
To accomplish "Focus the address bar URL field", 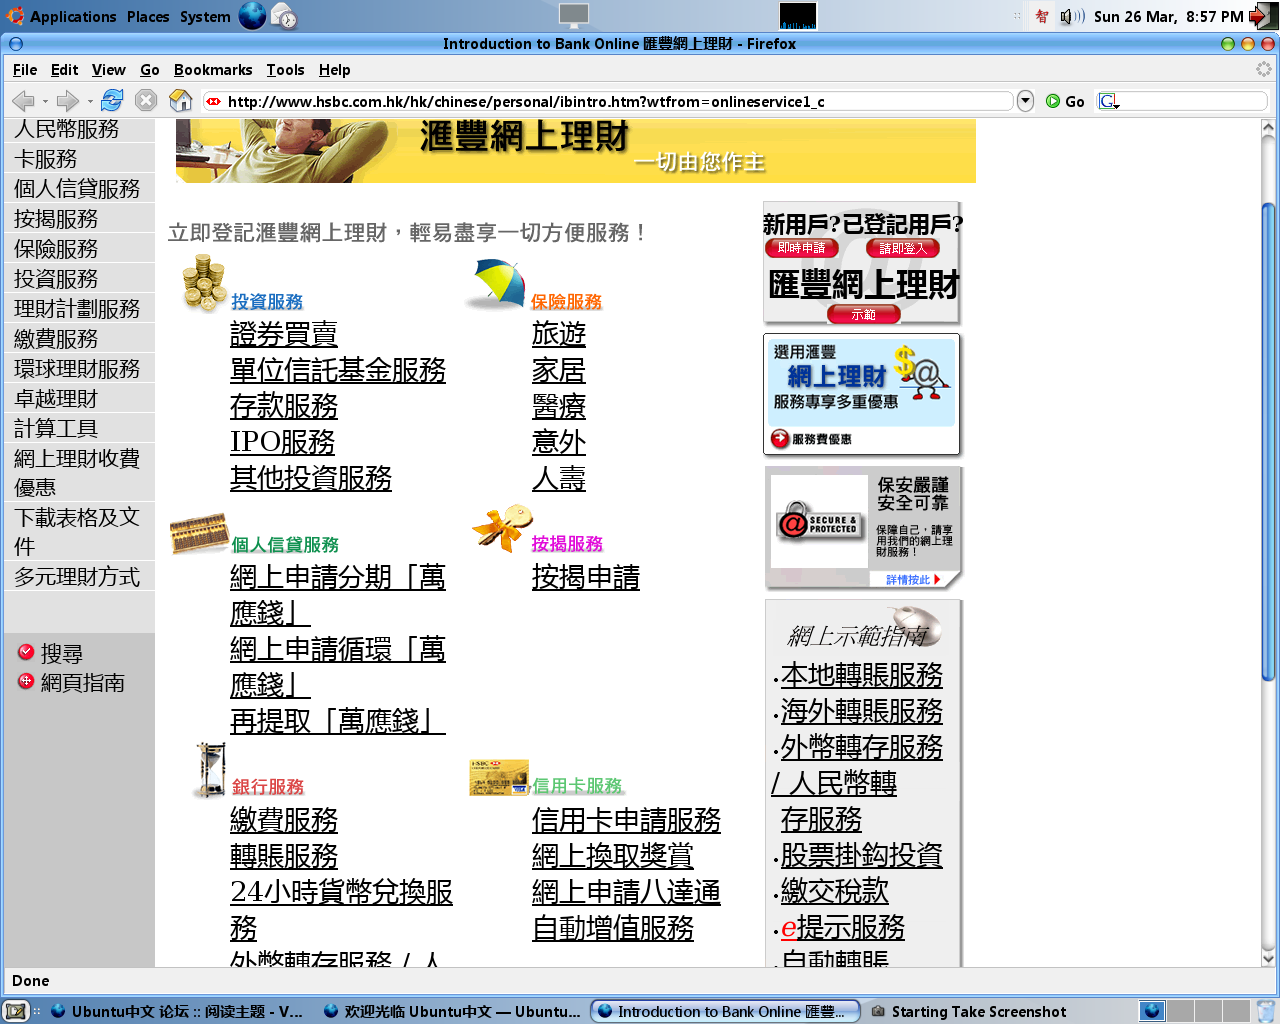I will pos(608,101).
